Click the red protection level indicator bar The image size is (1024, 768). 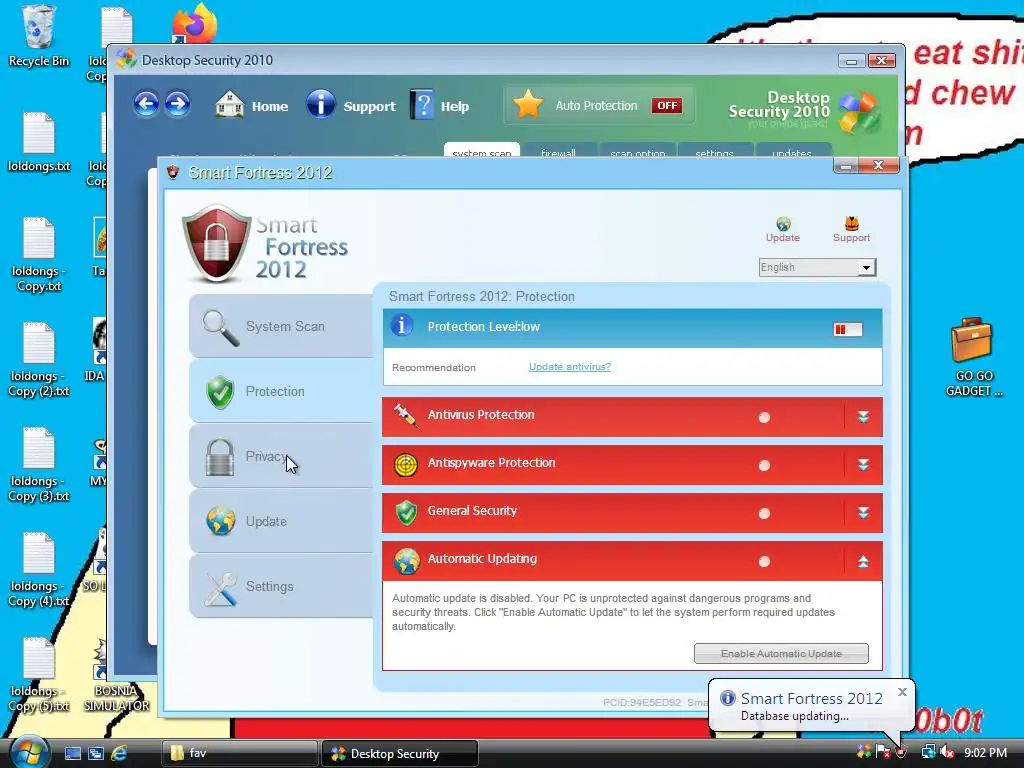[x=848, y=329]
